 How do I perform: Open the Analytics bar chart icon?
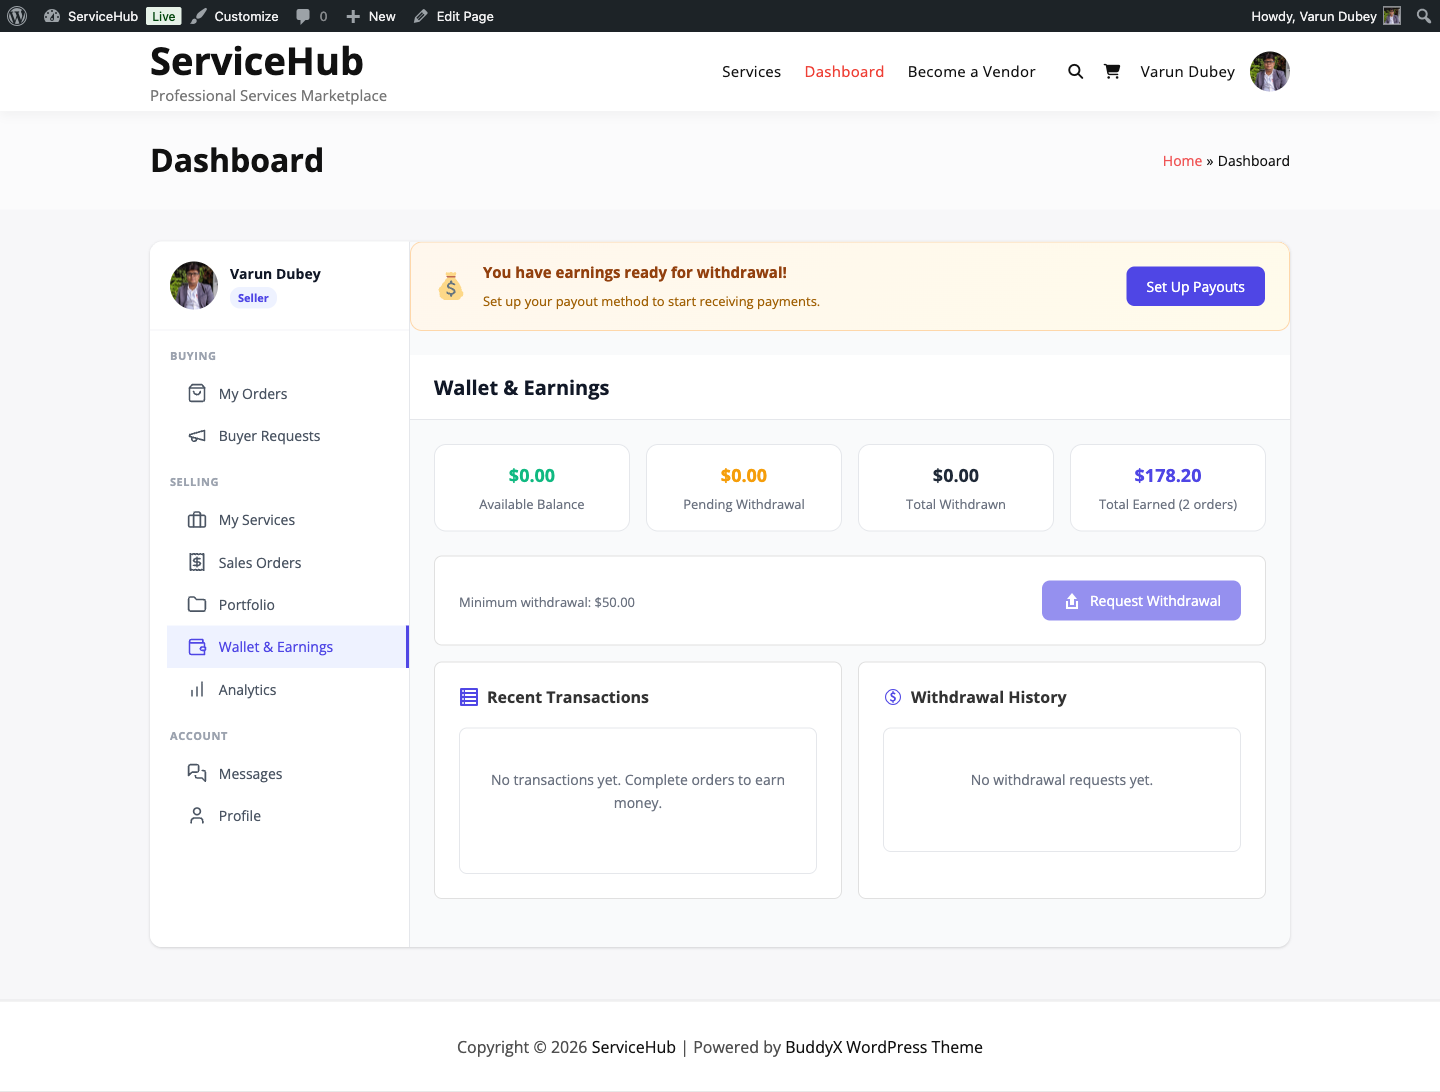coord(197,689)
